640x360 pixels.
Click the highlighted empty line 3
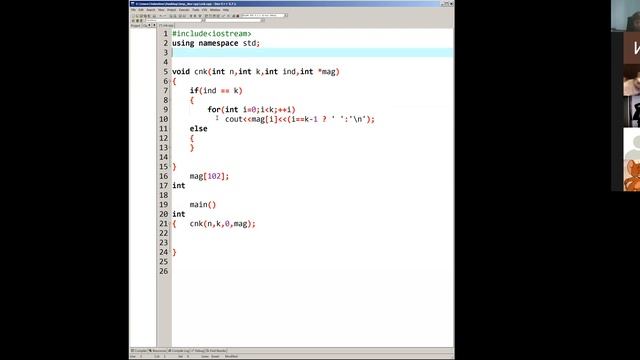(312, 52)
